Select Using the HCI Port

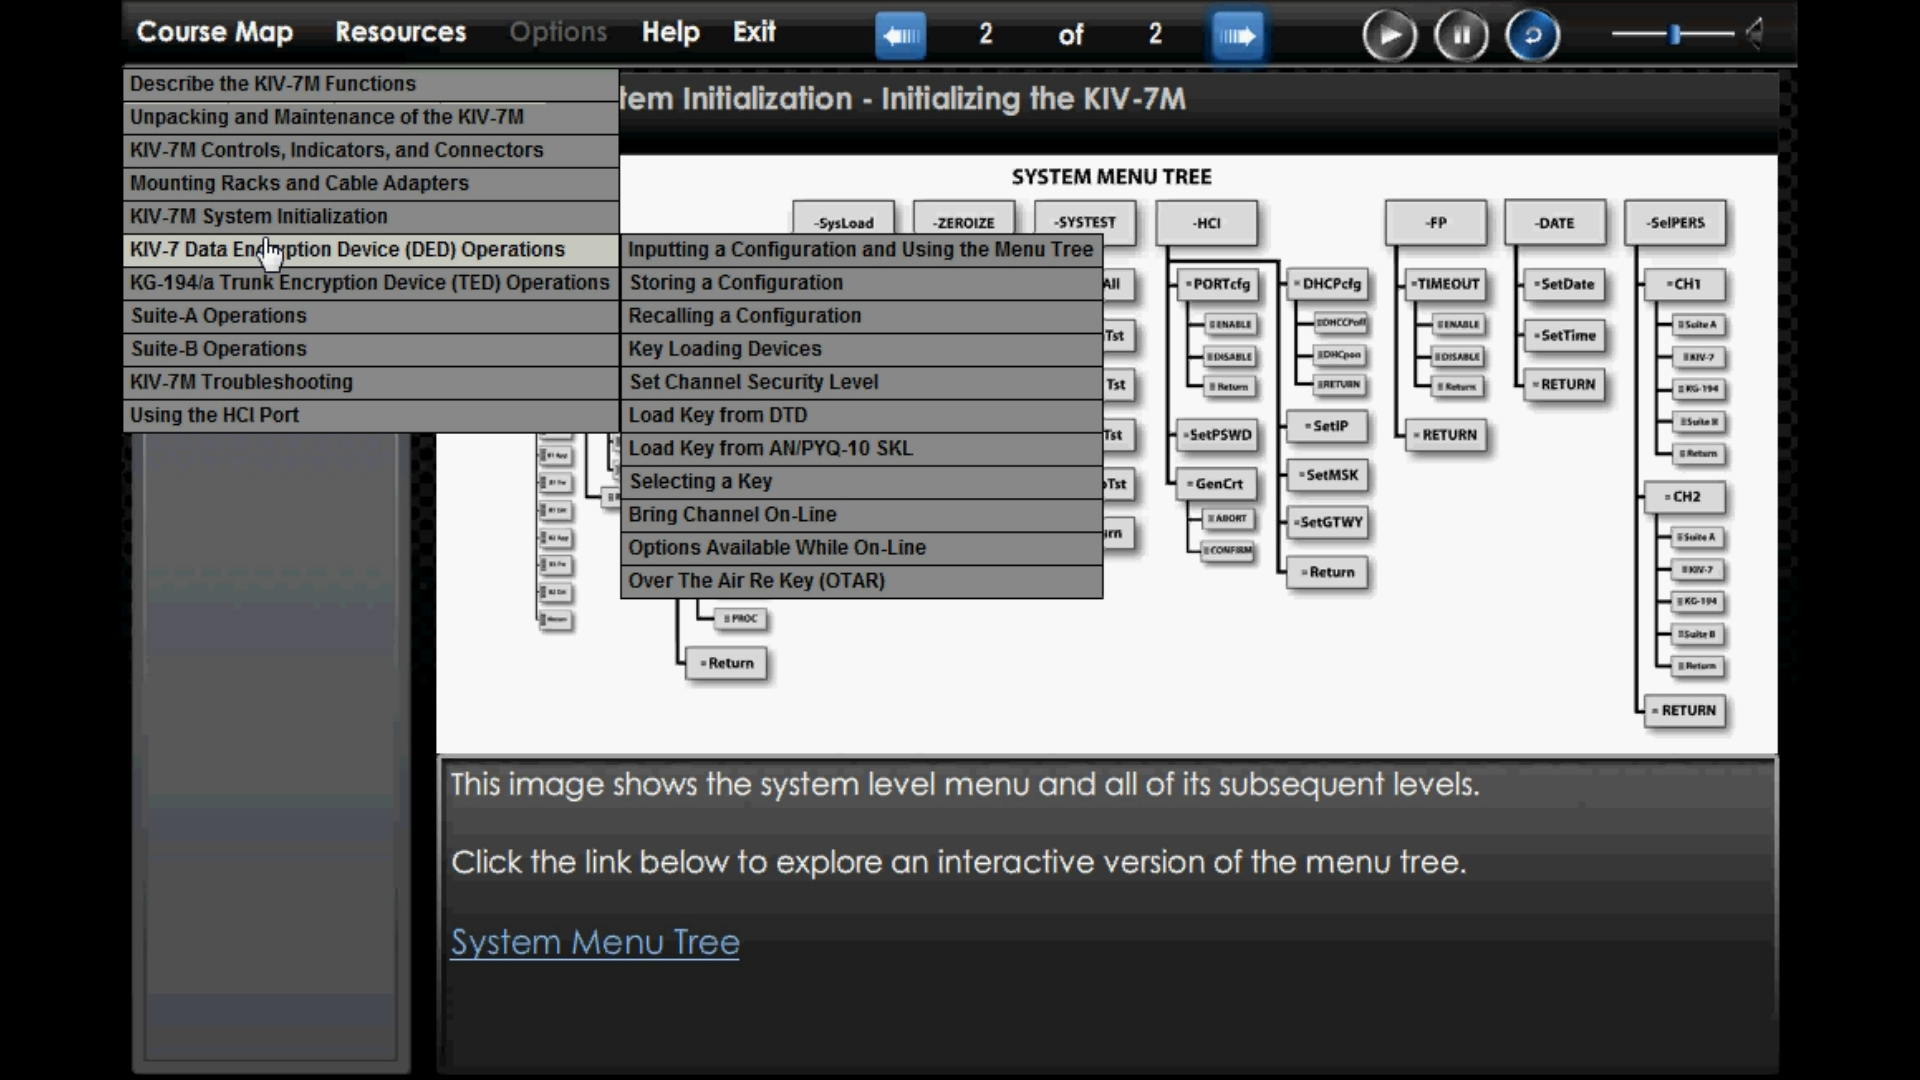[371, 414]
